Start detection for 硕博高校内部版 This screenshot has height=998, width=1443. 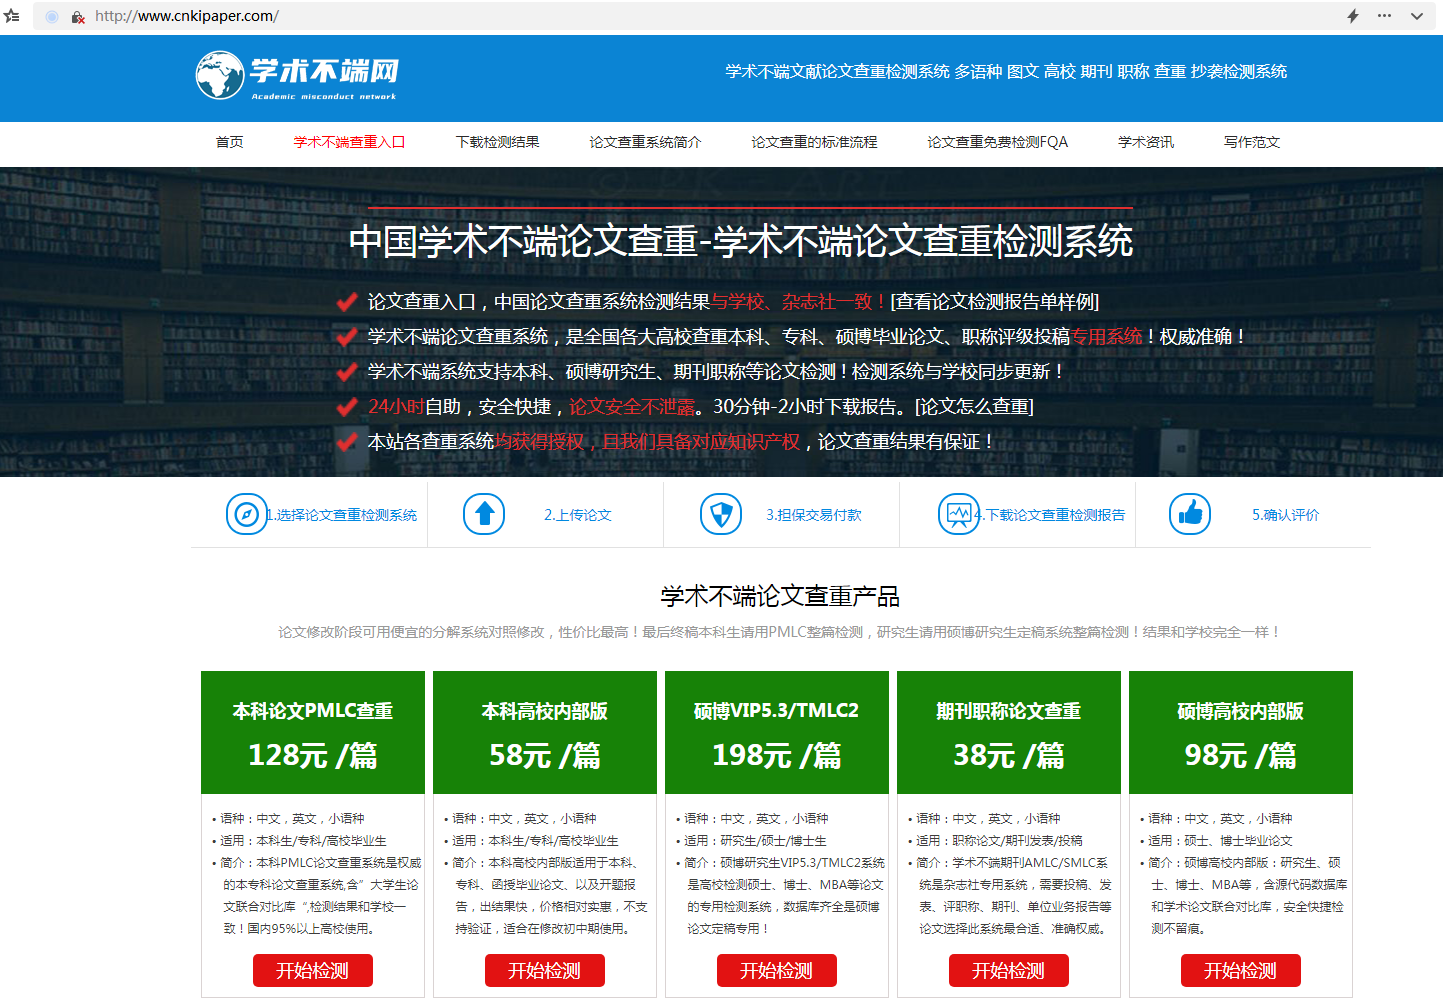(x=1241, y=970)
